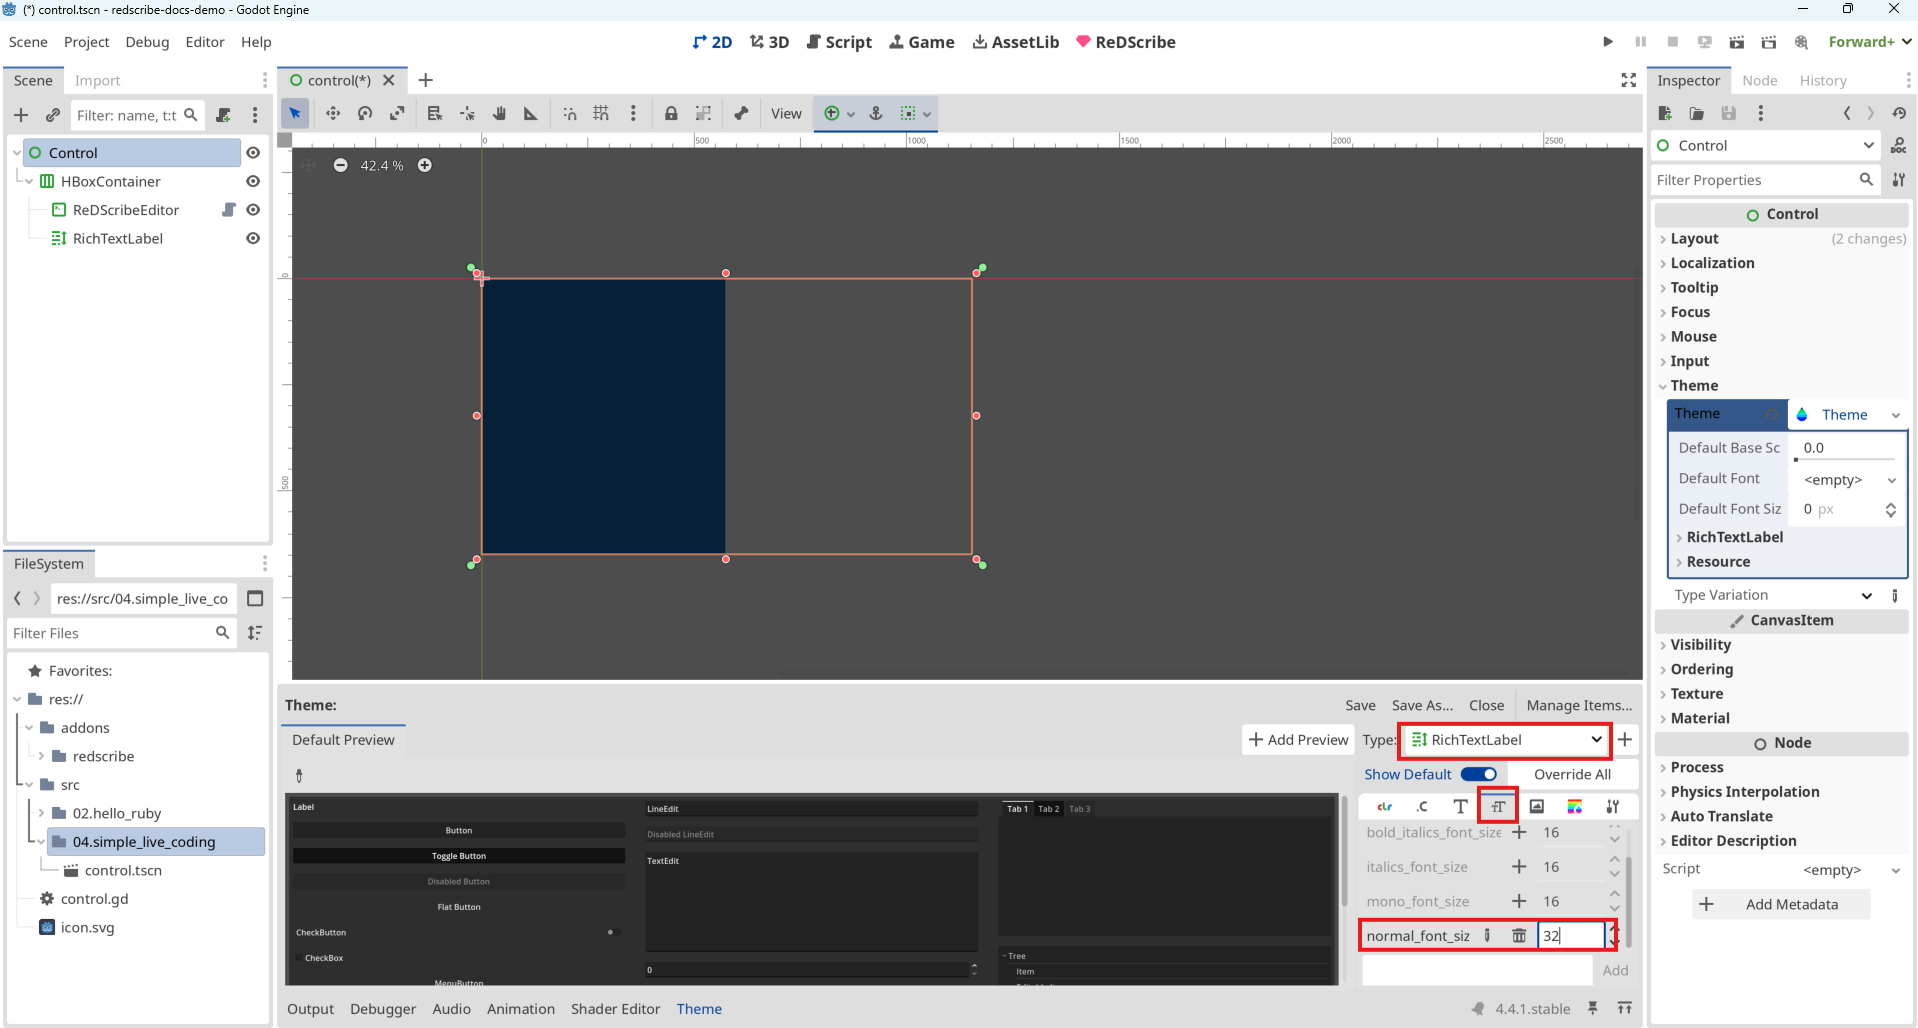
Task: Open the Project menu
Action: pyautogui.click(x=86, y=42)
